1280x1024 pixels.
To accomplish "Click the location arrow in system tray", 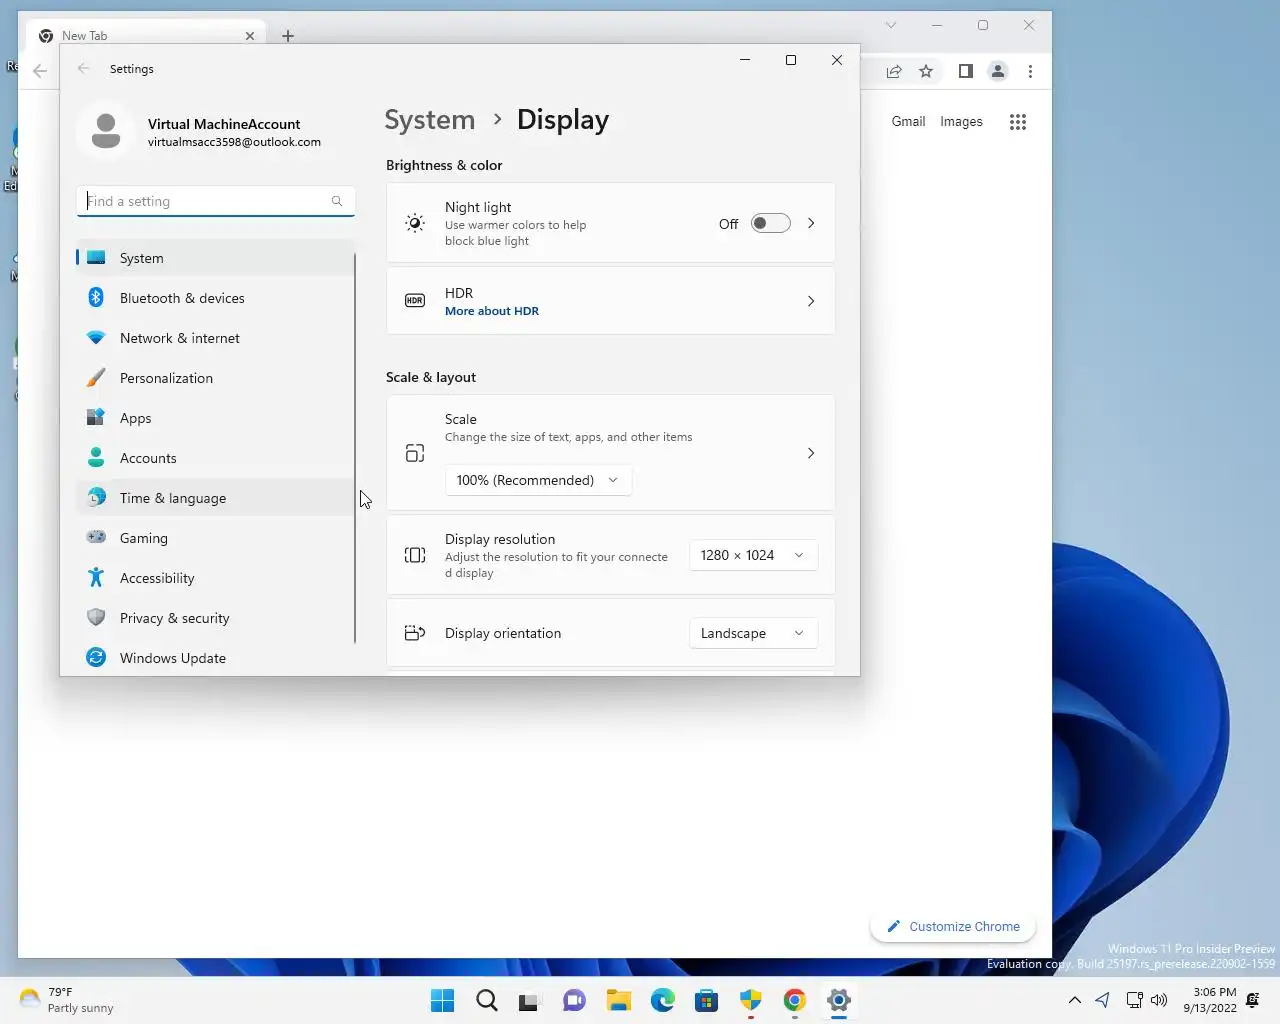I will point(1102,1000).
